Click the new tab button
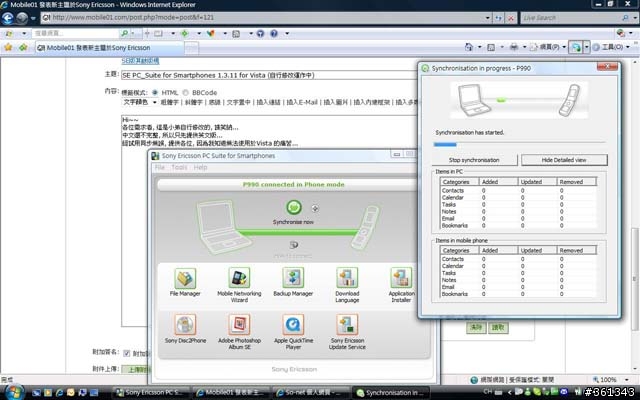The height and width of the screenshot is (400, 640). tap(191, 48)
